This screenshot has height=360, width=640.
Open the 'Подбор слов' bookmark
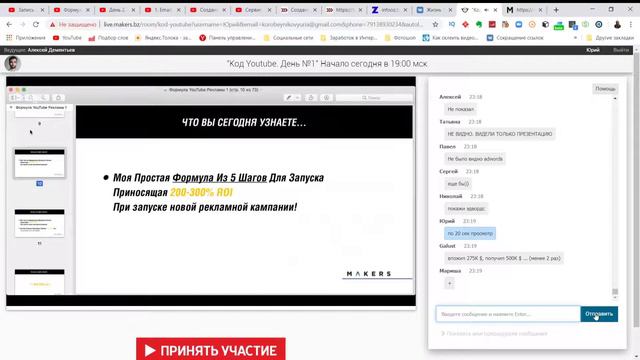tap(108, 38)
